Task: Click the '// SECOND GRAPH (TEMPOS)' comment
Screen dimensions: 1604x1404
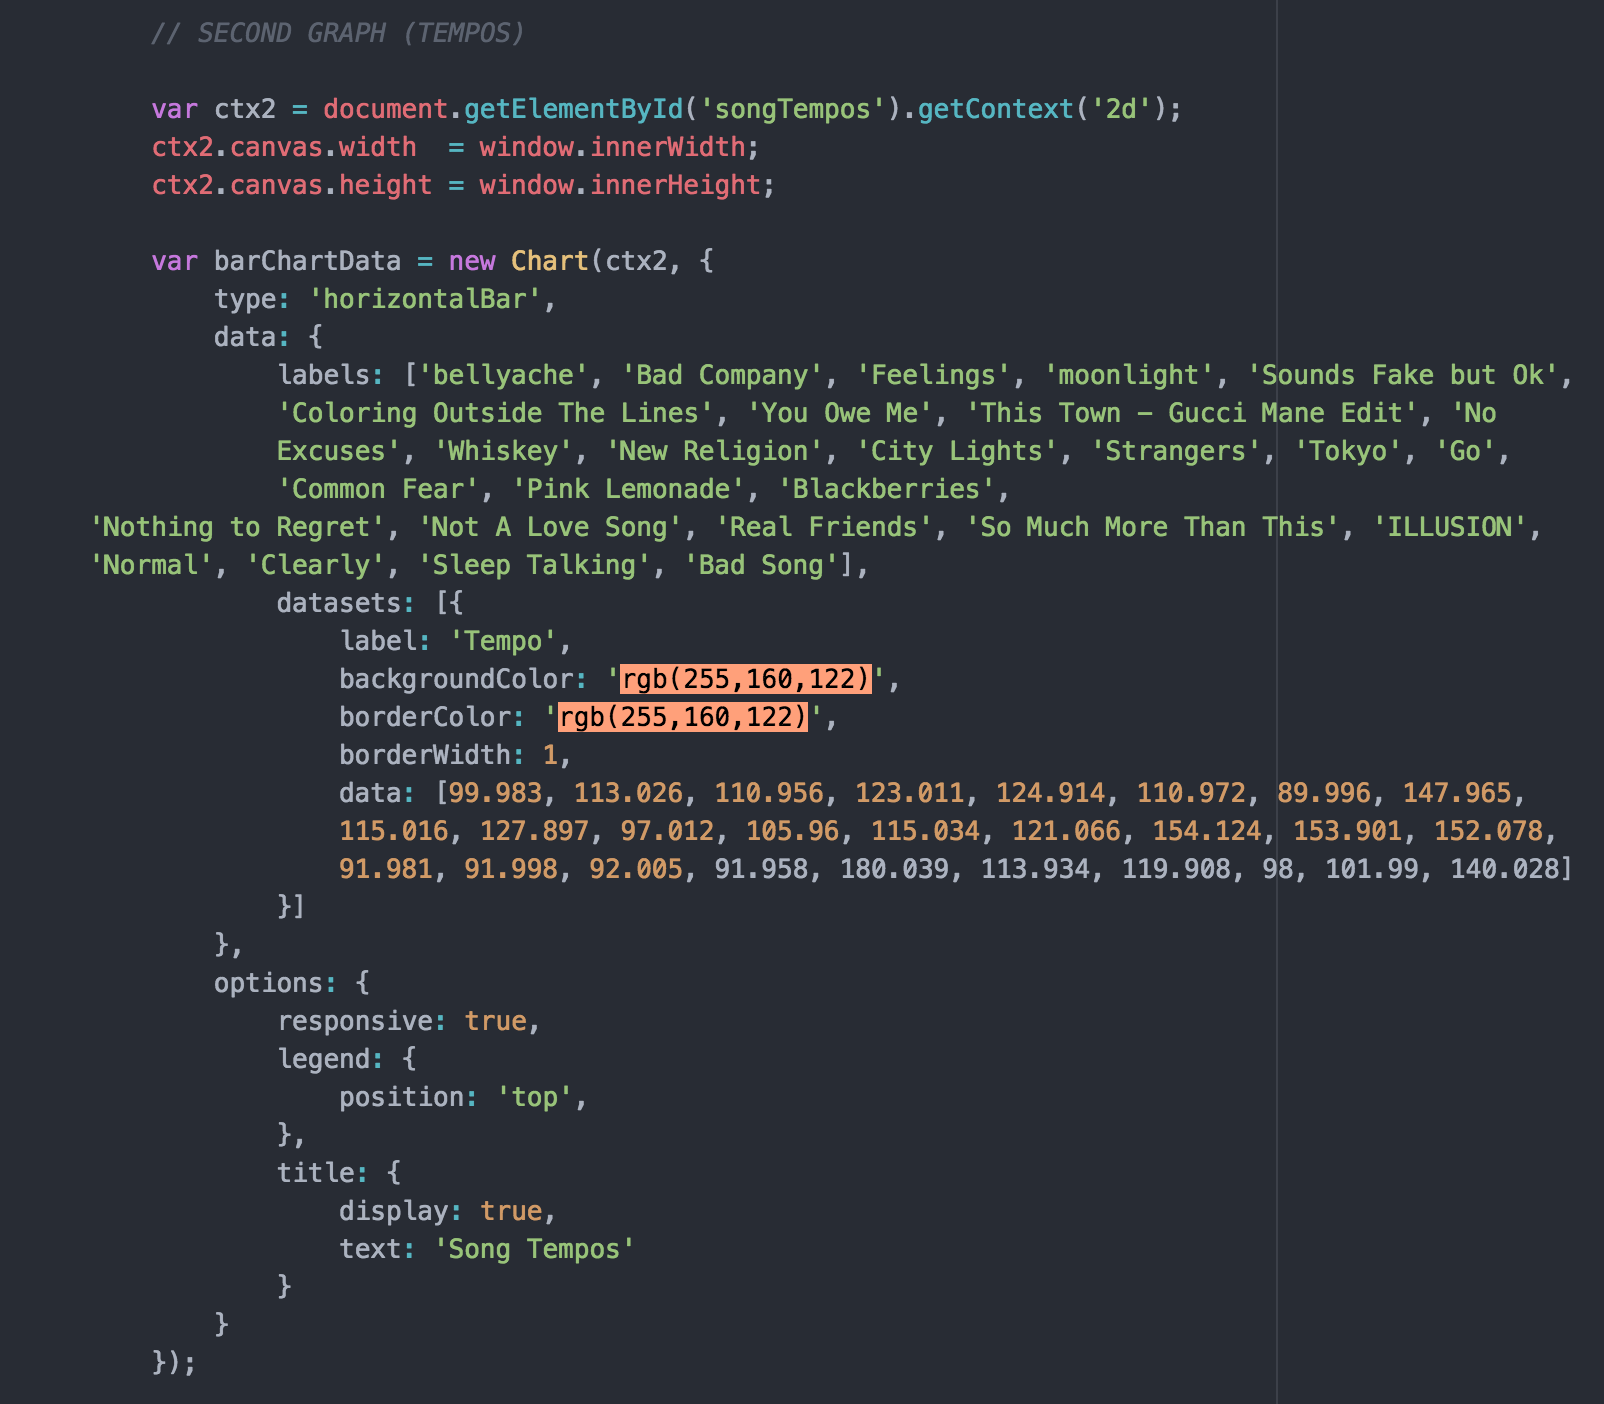Action: tap(338, 33)
